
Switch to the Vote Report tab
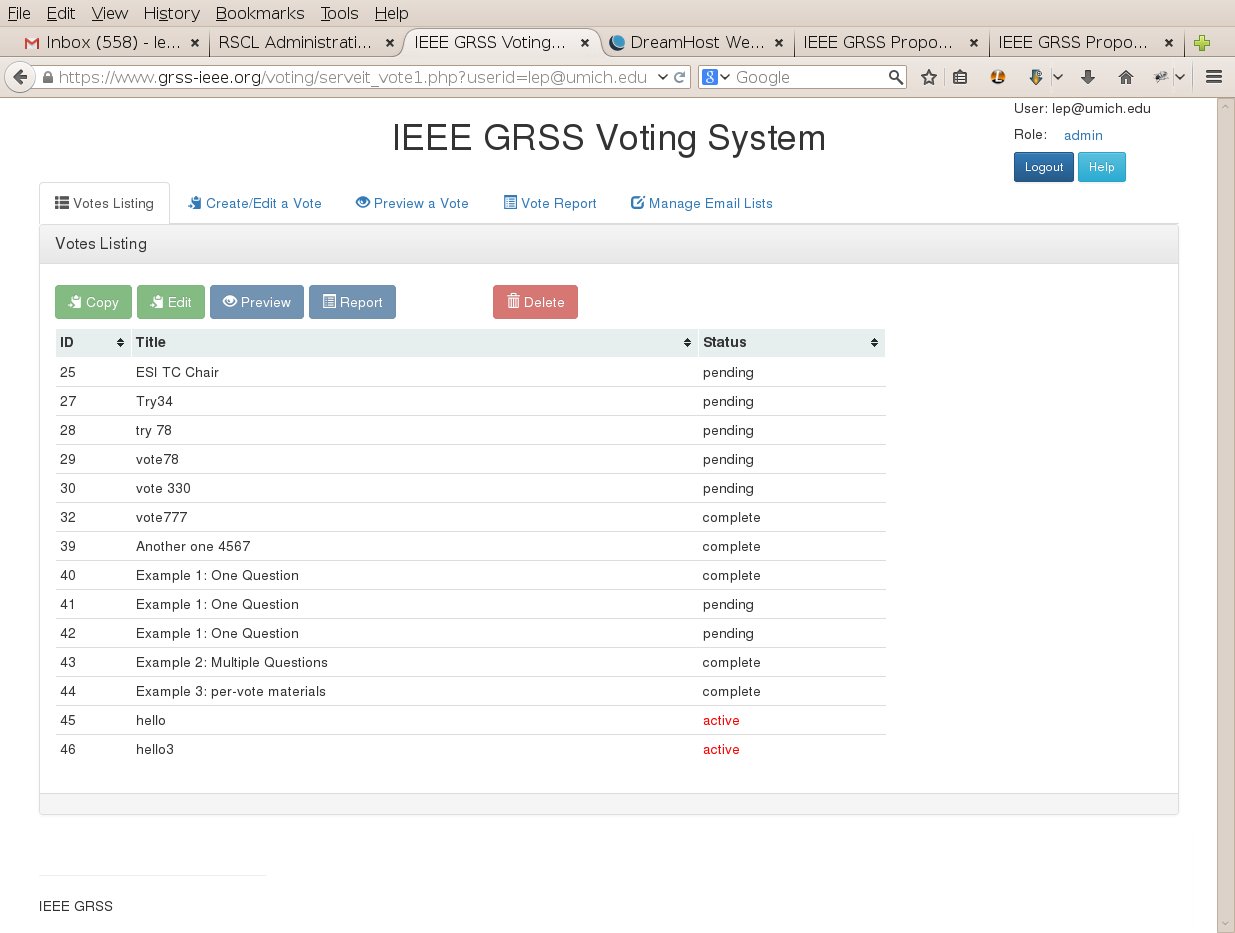[x=550, y=203]
